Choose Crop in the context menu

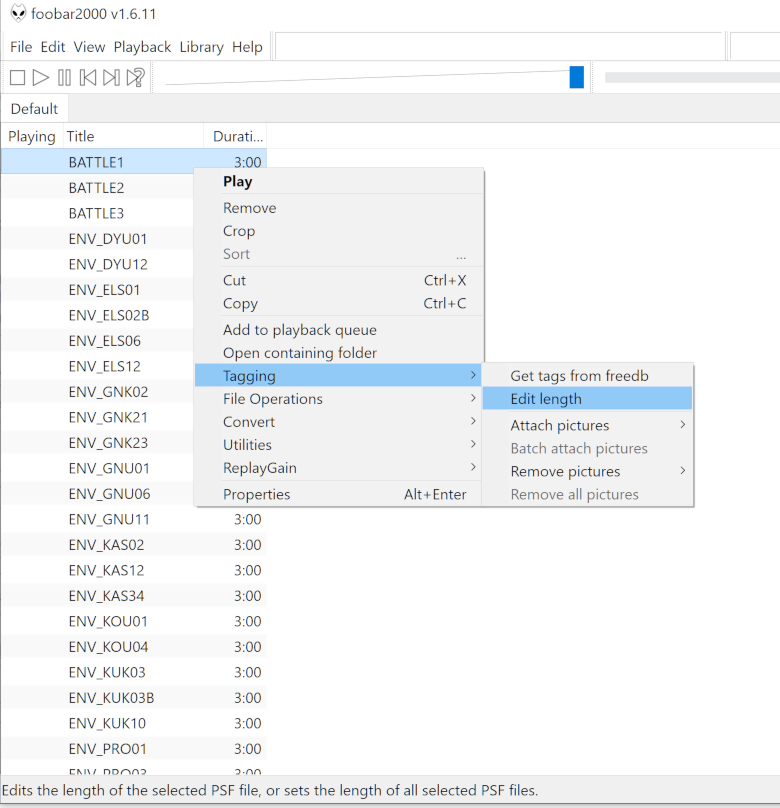339,231
